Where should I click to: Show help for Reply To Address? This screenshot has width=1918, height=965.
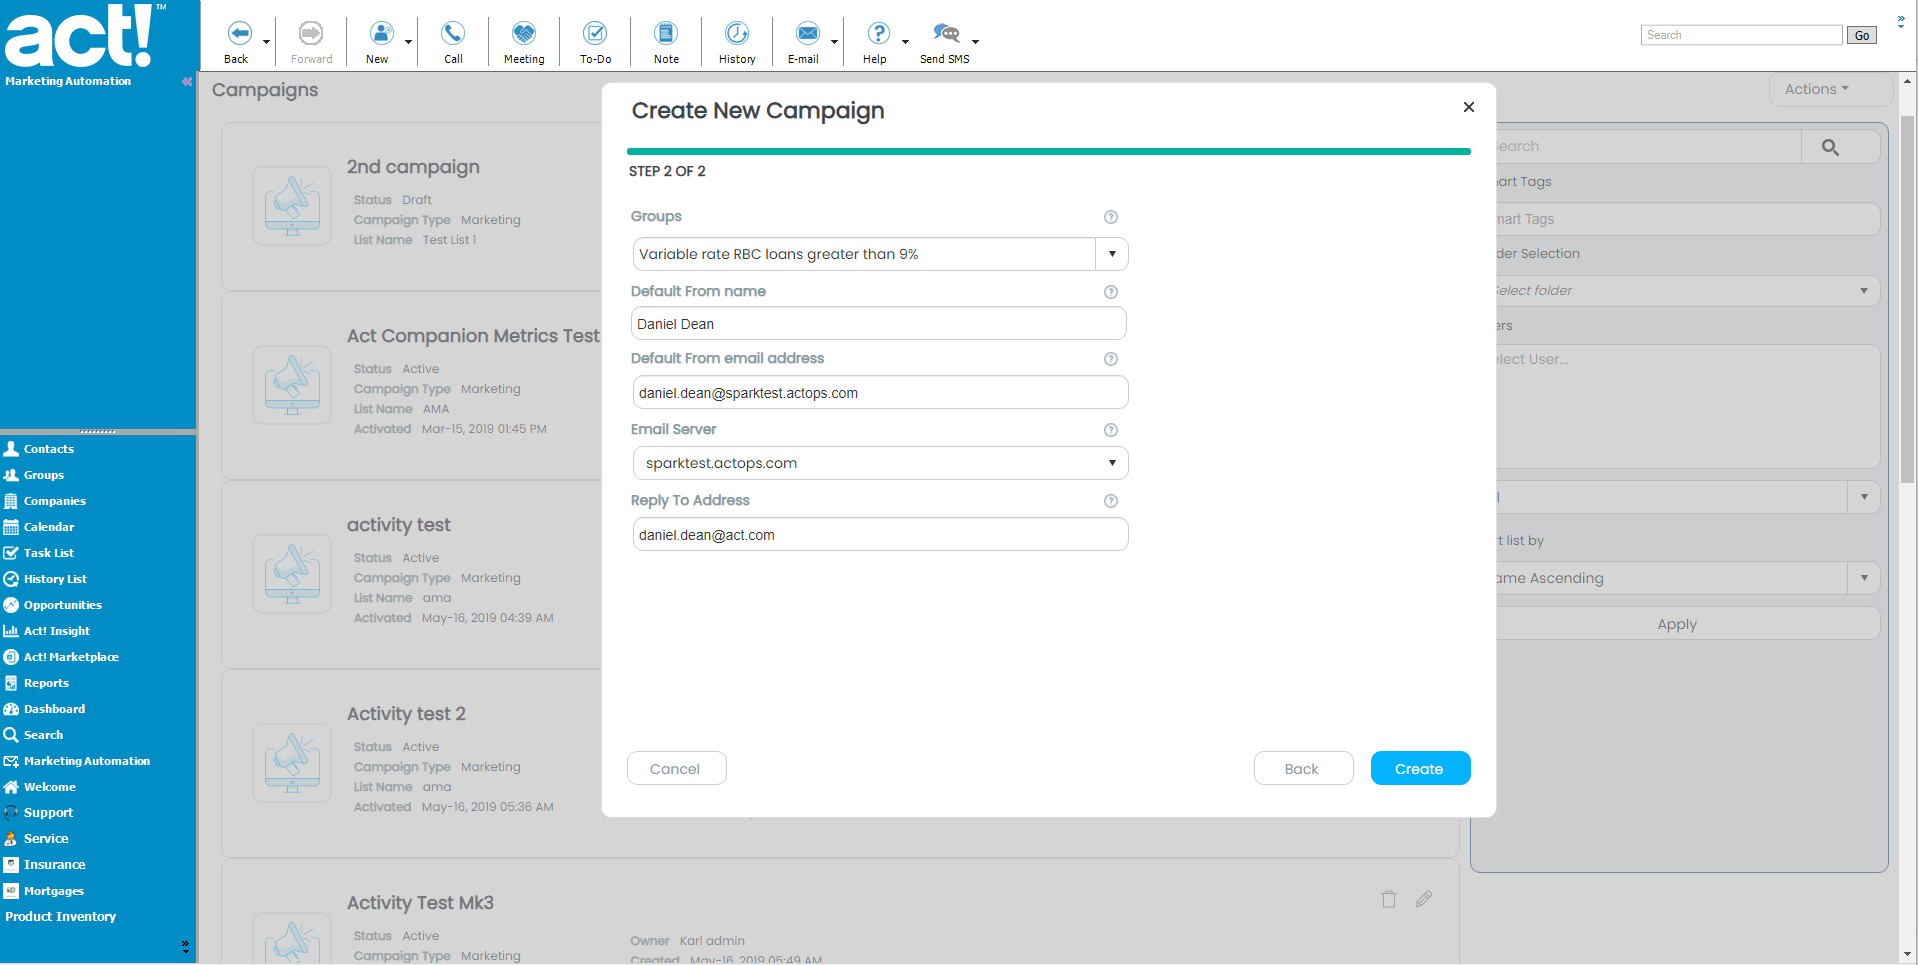[1110, 501]
